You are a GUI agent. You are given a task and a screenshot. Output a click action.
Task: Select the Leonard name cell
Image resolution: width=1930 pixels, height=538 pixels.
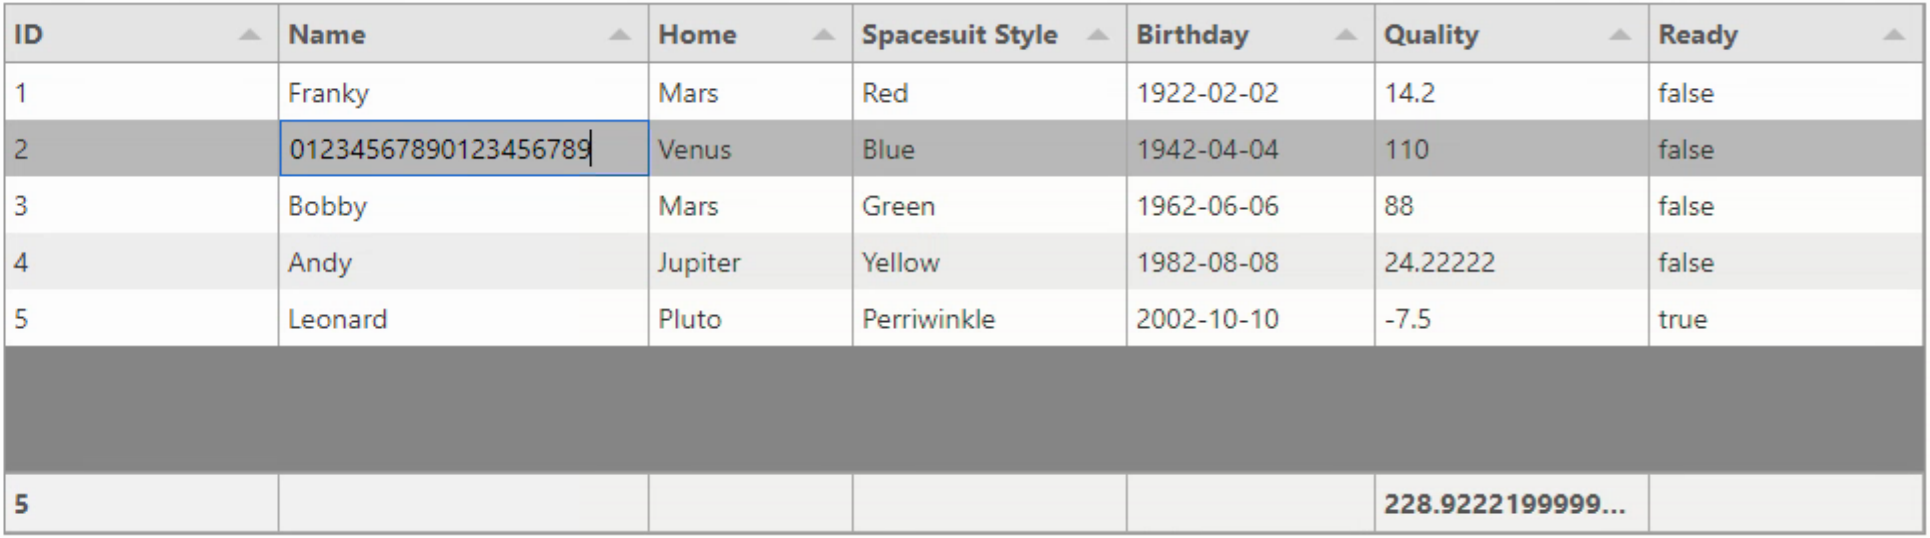(463, 319)
